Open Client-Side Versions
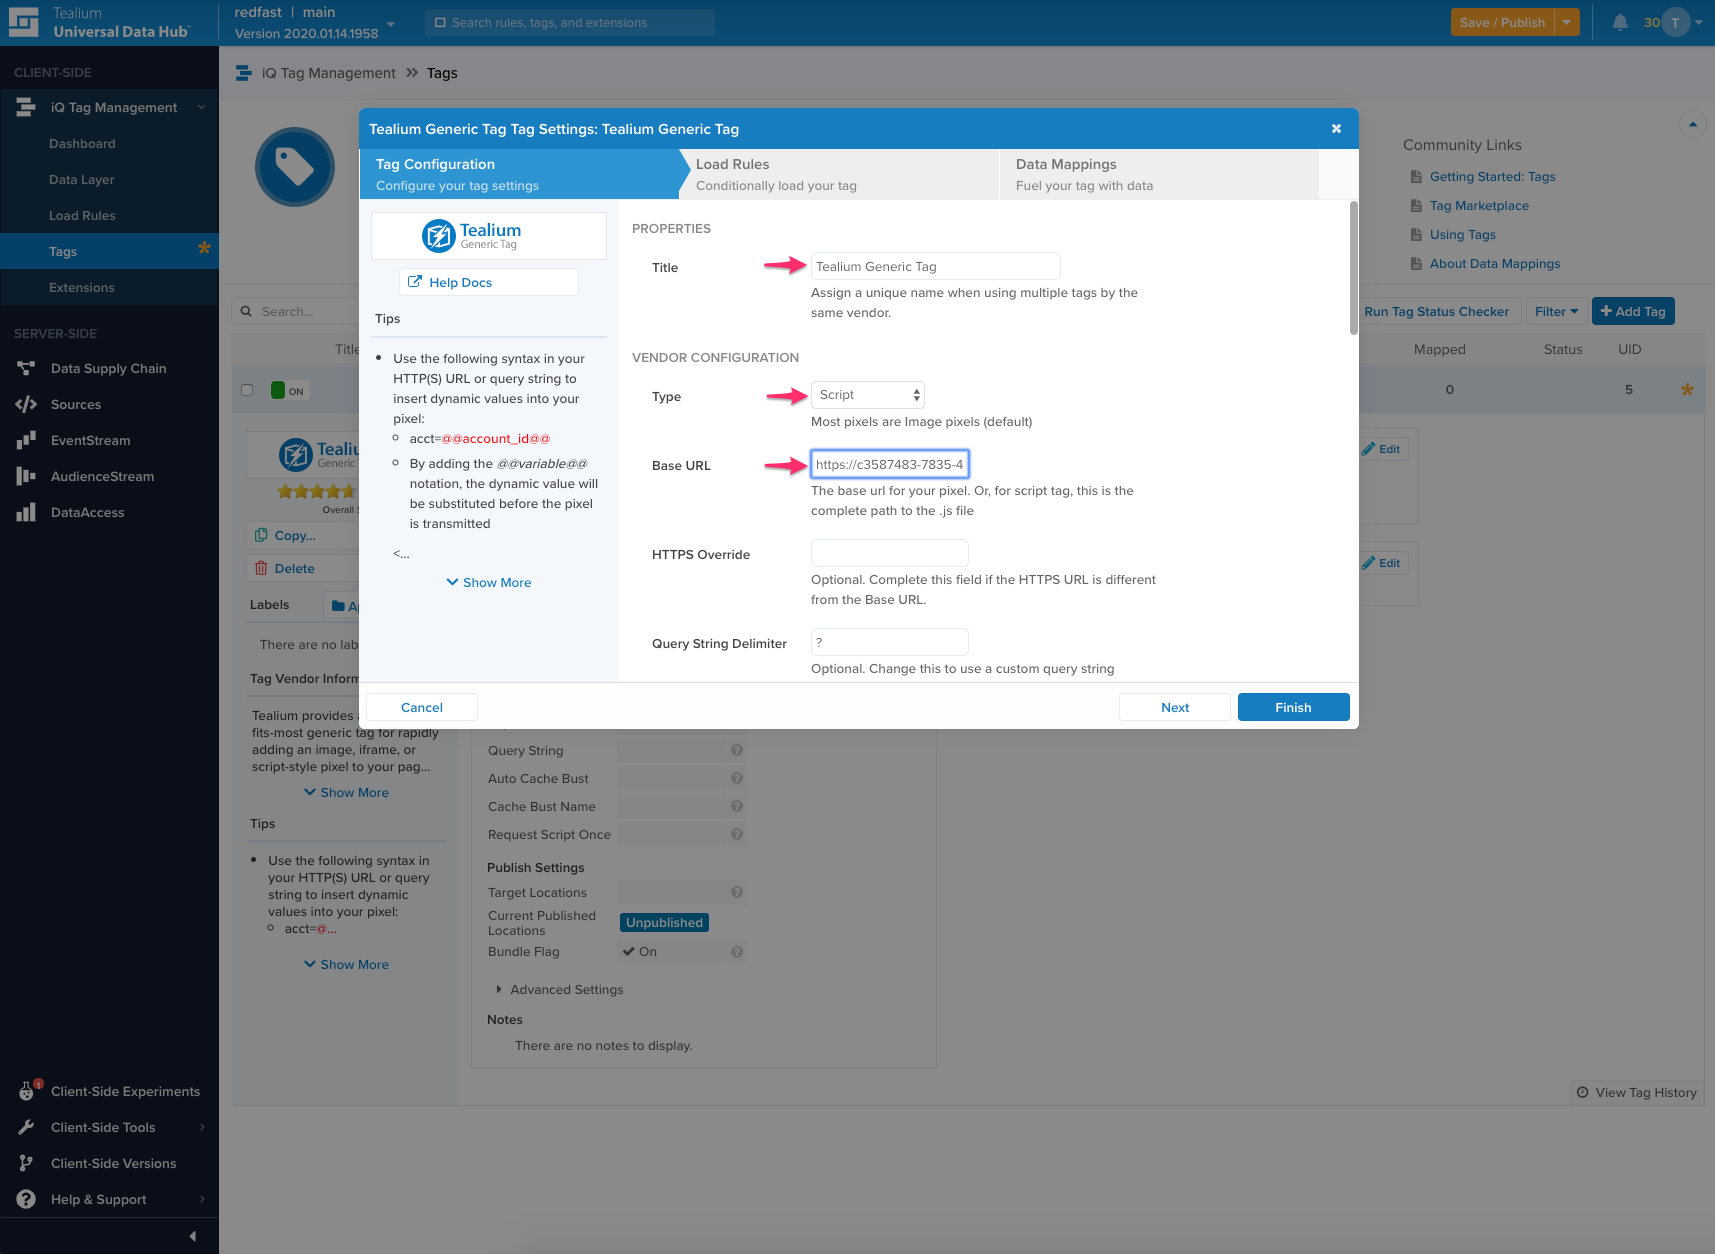1715x1254 pixels. coord(113,1163)
